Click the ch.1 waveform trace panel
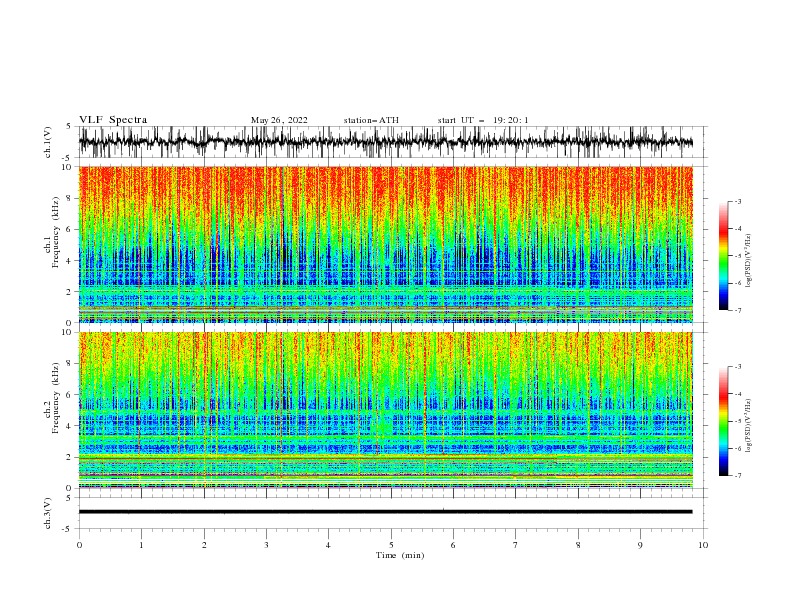792x612 pixels. click(385, 142)
